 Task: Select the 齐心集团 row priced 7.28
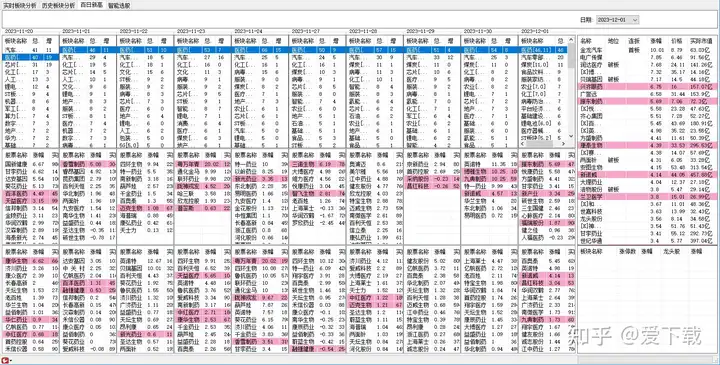(x=646, y=116)
